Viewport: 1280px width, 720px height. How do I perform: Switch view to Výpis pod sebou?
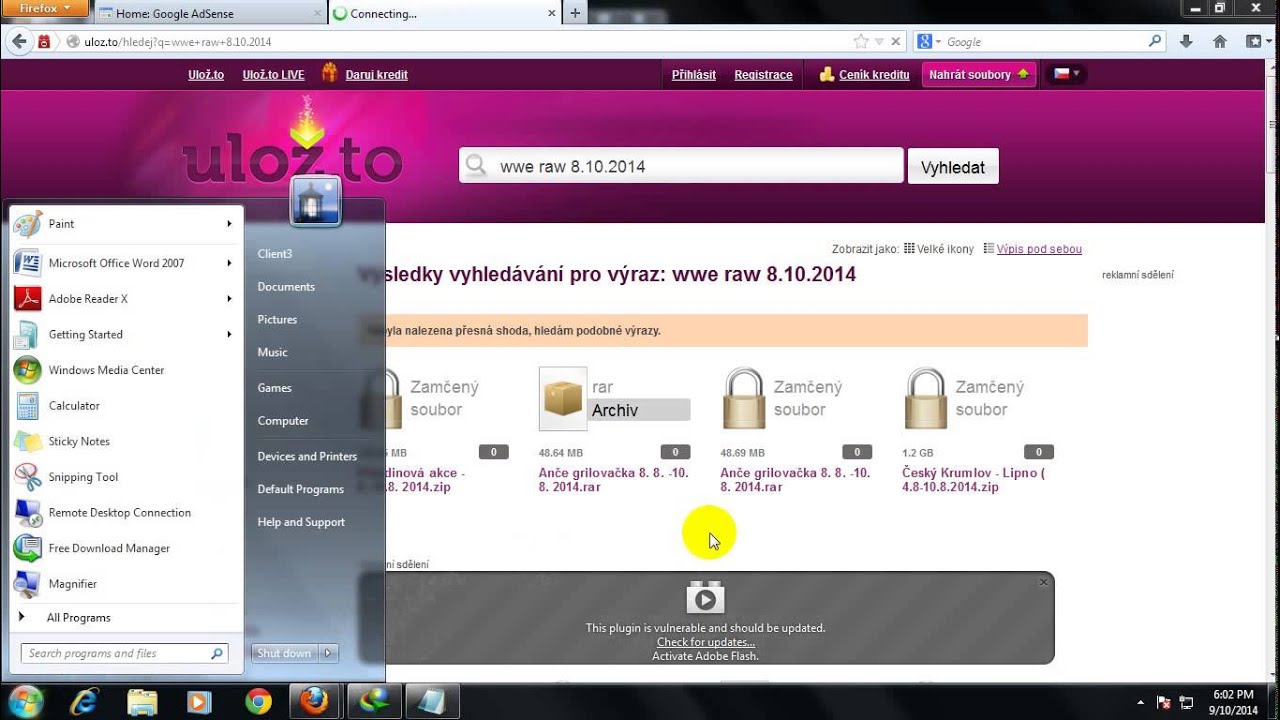pyautogui.click(x=1032, y=249)
